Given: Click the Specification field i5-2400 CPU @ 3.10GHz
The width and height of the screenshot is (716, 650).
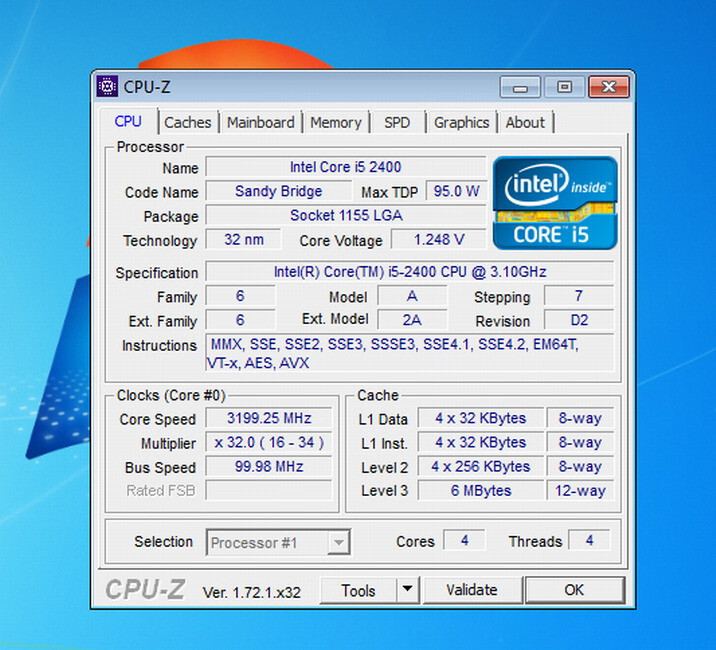Looking at the screenshot, I should pos(410,272).
